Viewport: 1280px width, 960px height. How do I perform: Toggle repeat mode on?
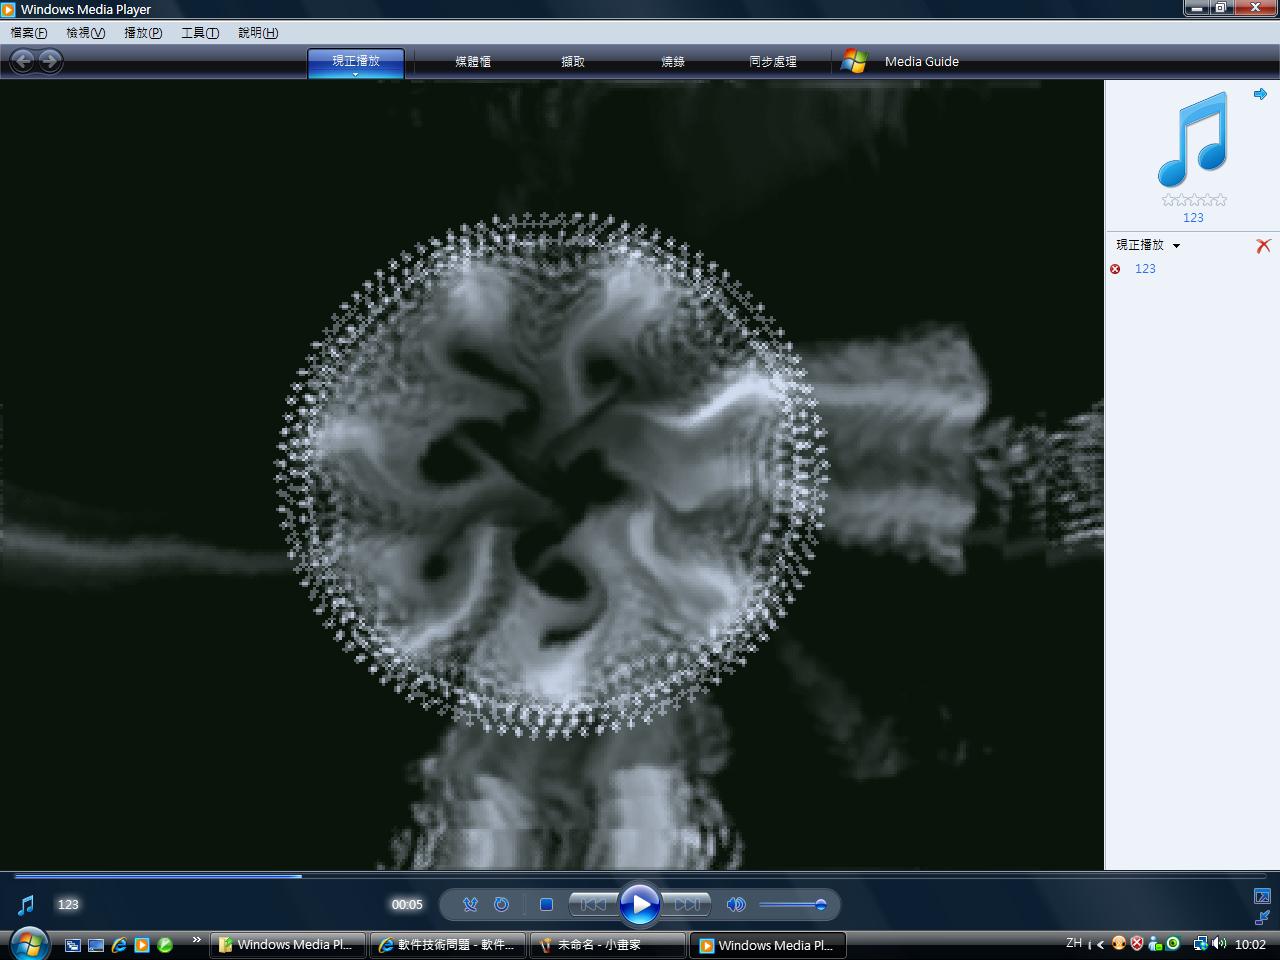pos(502,905)
